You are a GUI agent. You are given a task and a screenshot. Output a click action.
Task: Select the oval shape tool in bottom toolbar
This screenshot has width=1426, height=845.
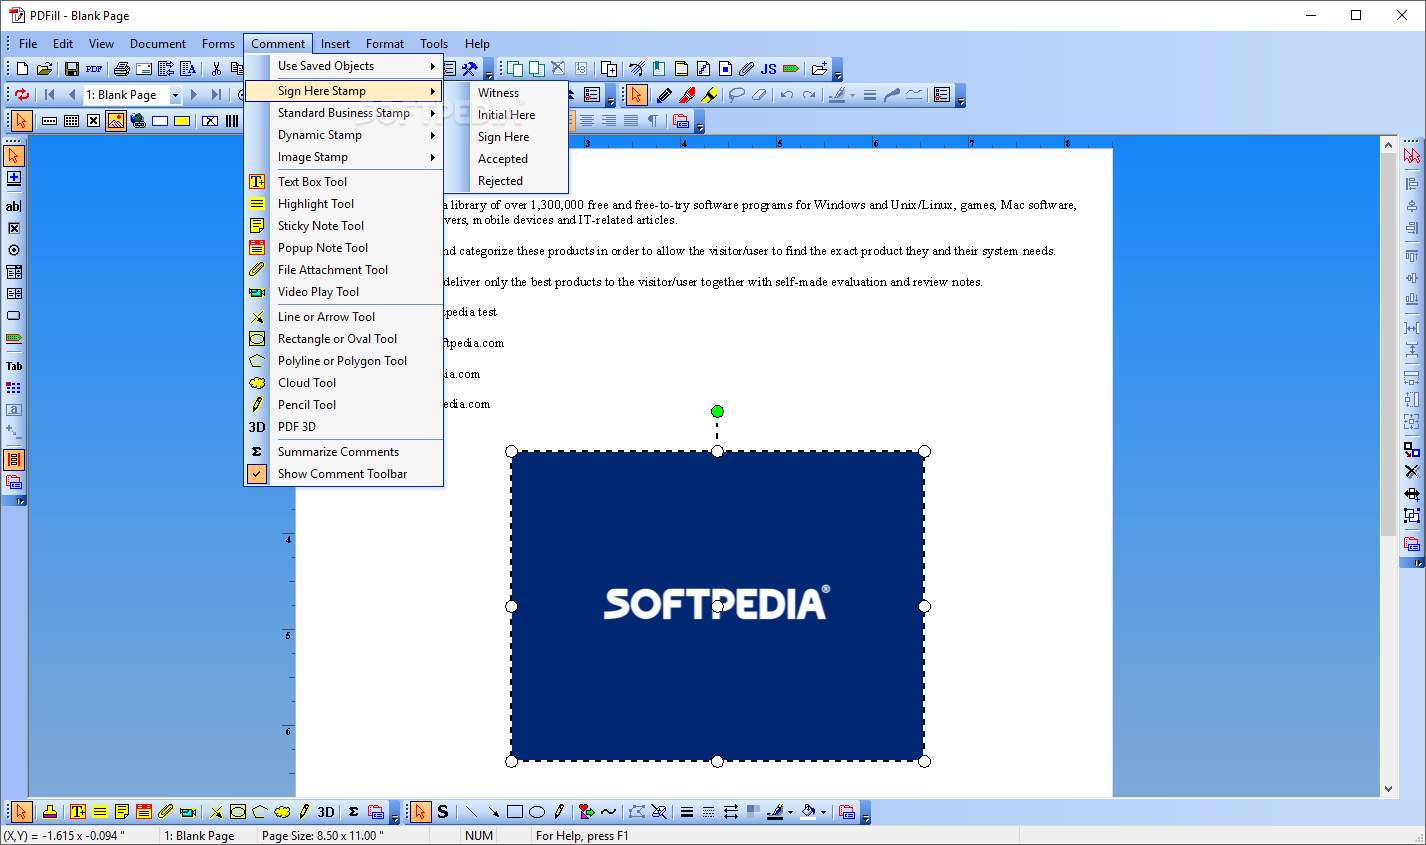537,812
